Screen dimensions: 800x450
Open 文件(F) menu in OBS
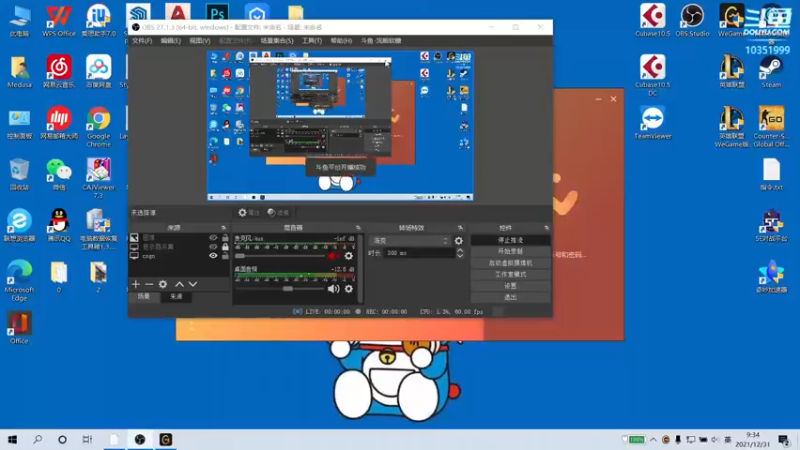click(x=142, y=41)
